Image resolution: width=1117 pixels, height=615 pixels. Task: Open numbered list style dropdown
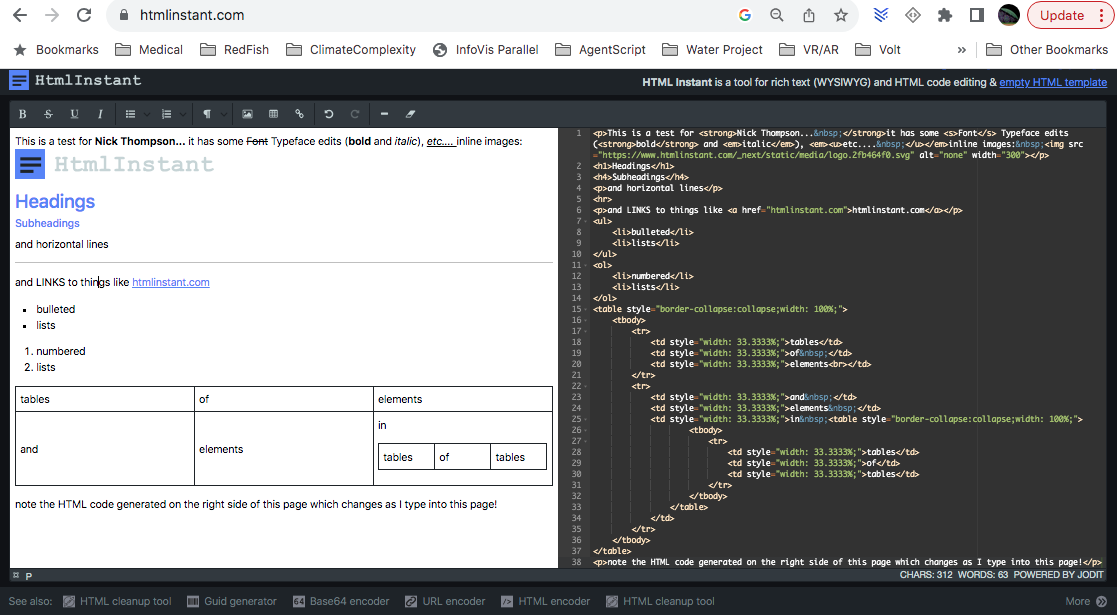point(183,114)
